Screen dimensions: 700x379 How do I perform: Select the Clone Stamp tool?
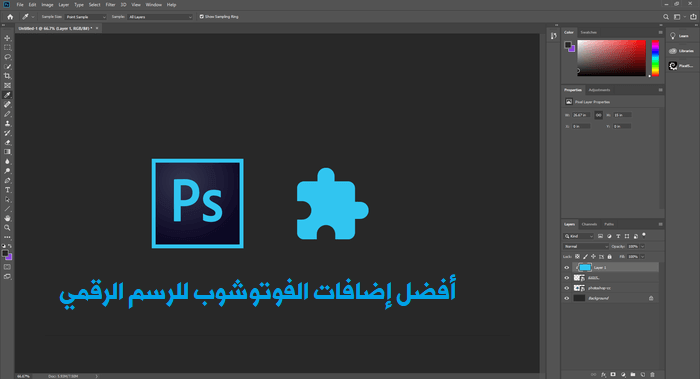click(7, 124)
